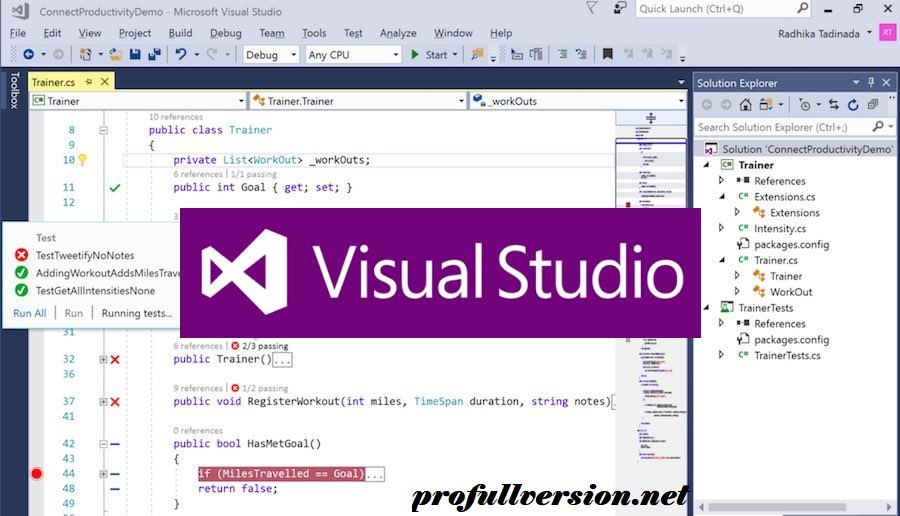This screenshot has height=516, width=900.
Task: Pin the Trainer.cs tab
Action: click(x=88, y=82)
